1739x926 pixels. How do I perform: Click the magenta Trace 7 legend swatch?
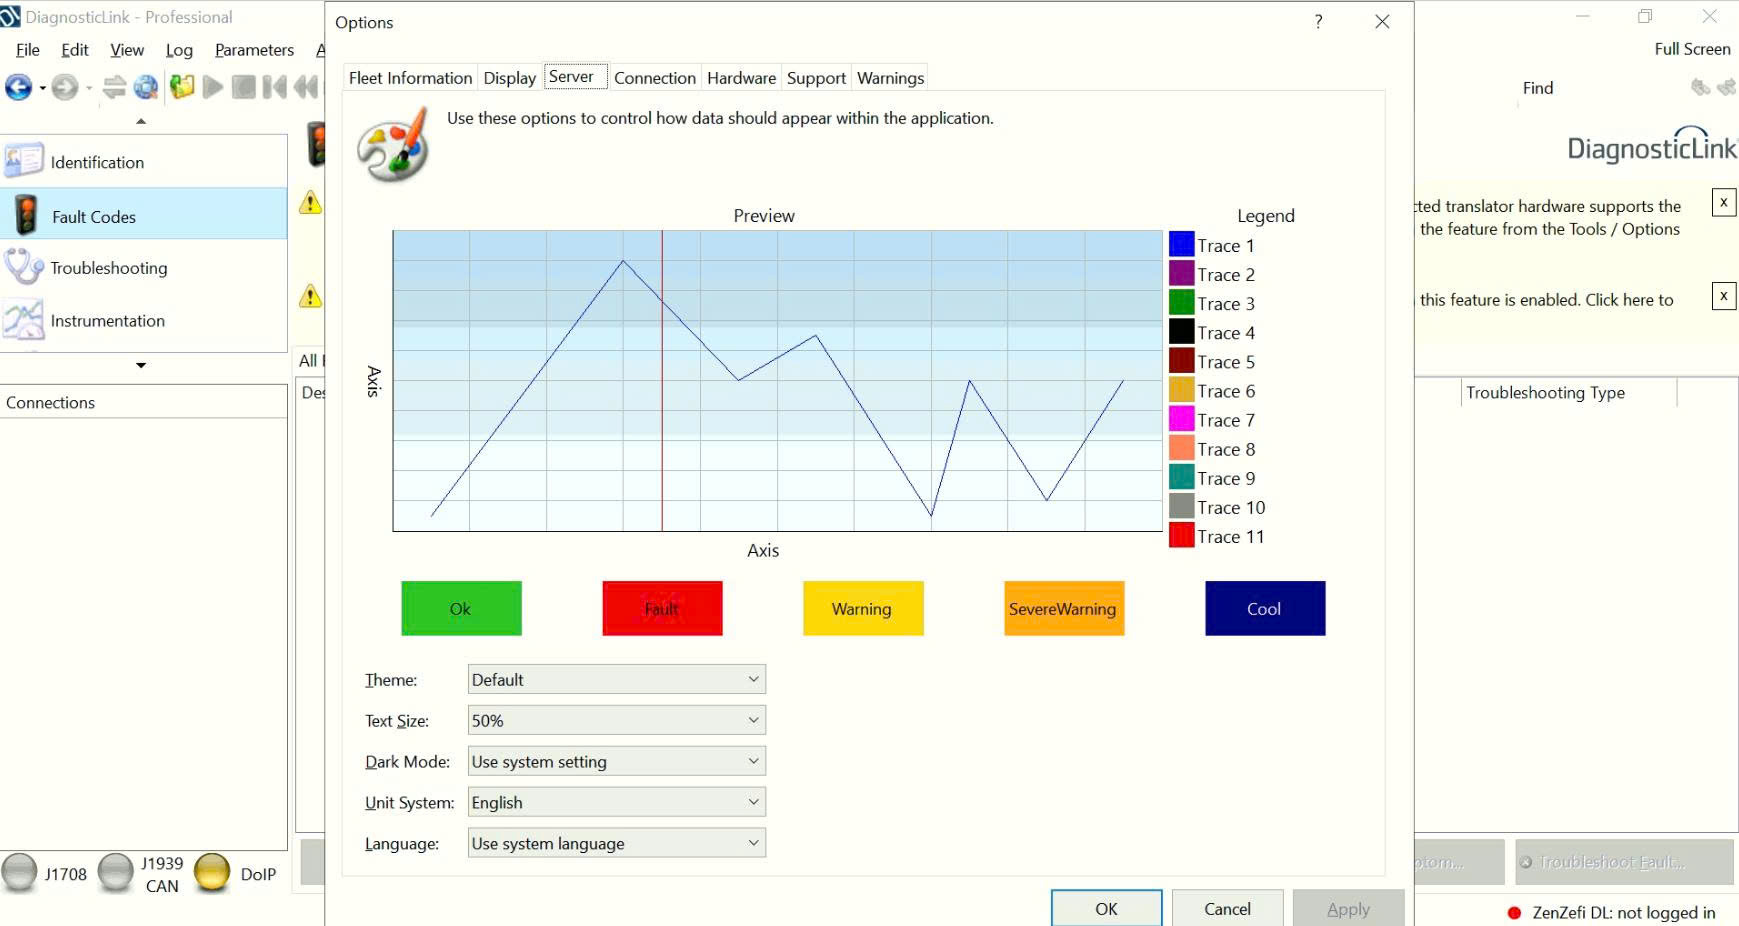(1181, 420)
